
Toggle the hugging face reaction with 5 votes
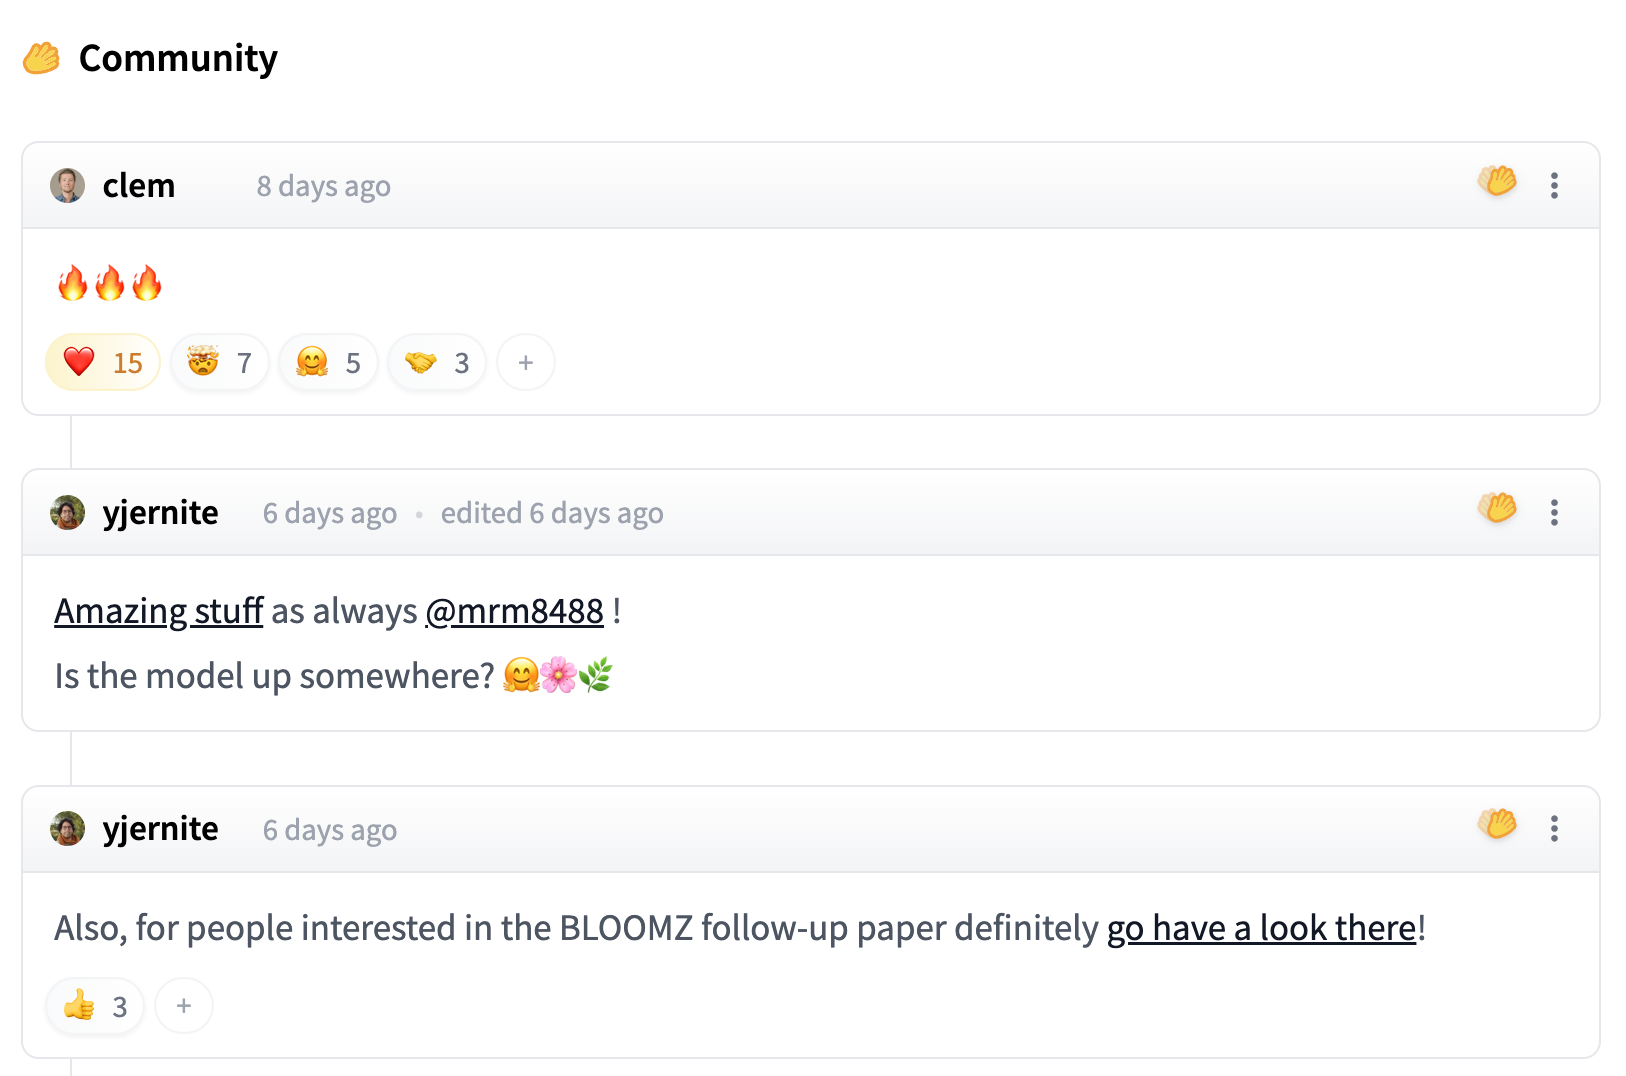click(328, 362)
